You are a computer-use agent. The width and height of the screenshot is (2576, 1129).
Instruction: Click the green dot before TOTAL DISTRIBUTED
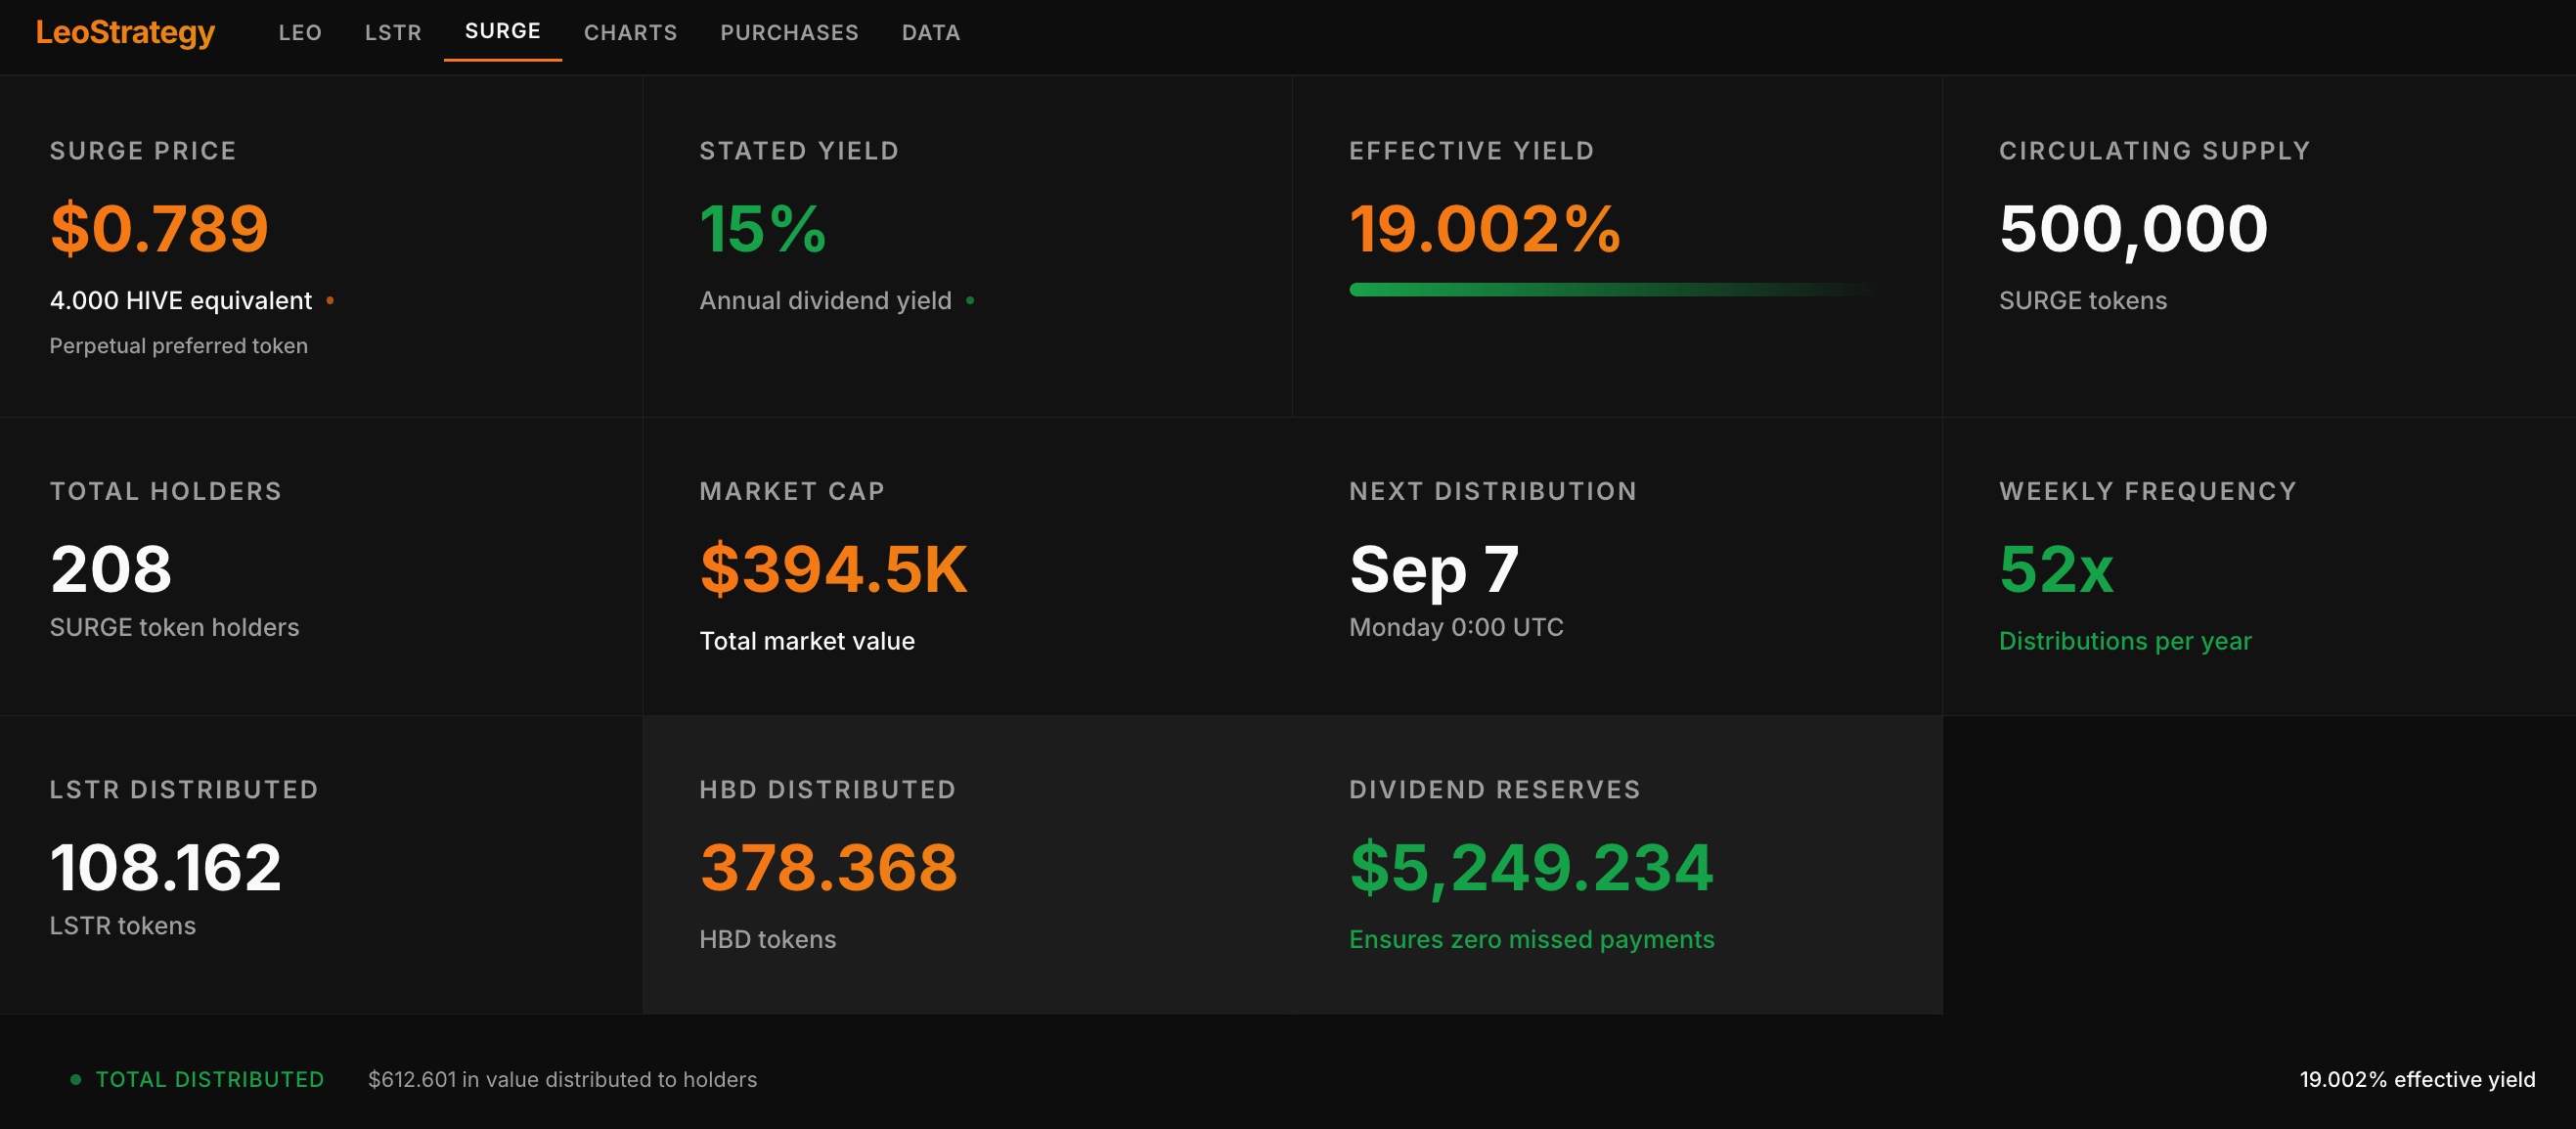76,1079
